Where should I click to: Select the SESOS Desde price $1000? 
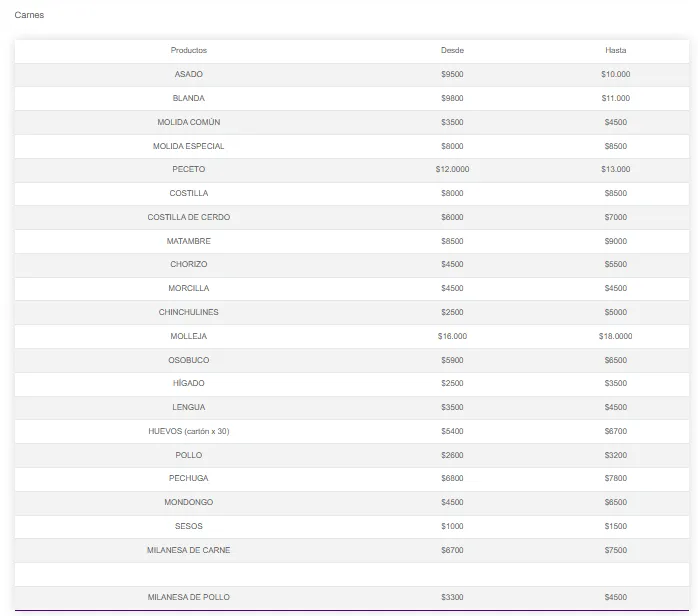(452, 526)
